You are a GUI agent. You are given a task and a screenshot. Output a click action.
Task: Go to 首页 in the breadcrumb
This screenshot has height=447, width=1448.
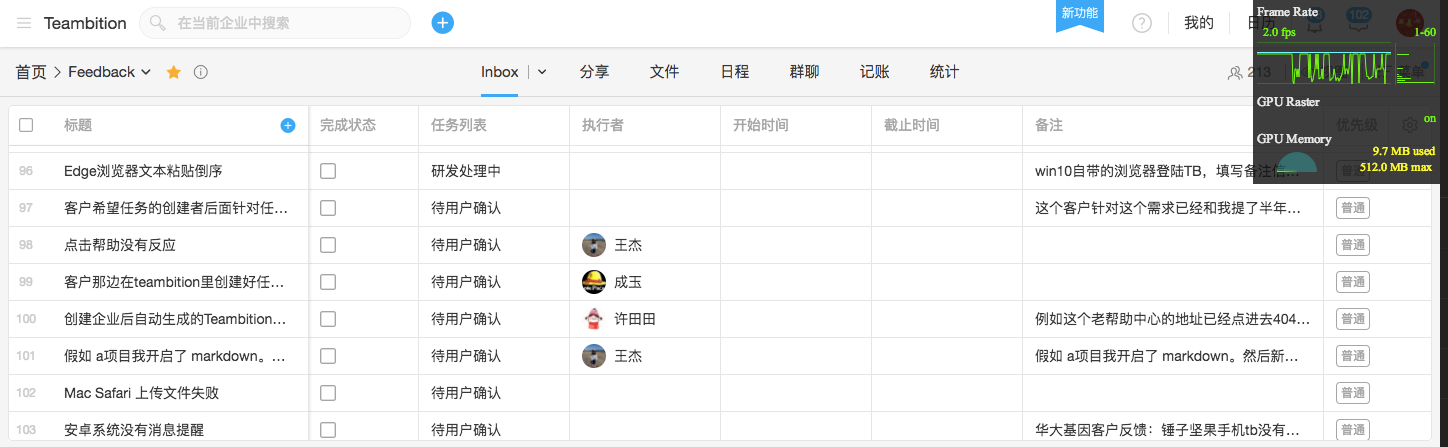(31, 72)
